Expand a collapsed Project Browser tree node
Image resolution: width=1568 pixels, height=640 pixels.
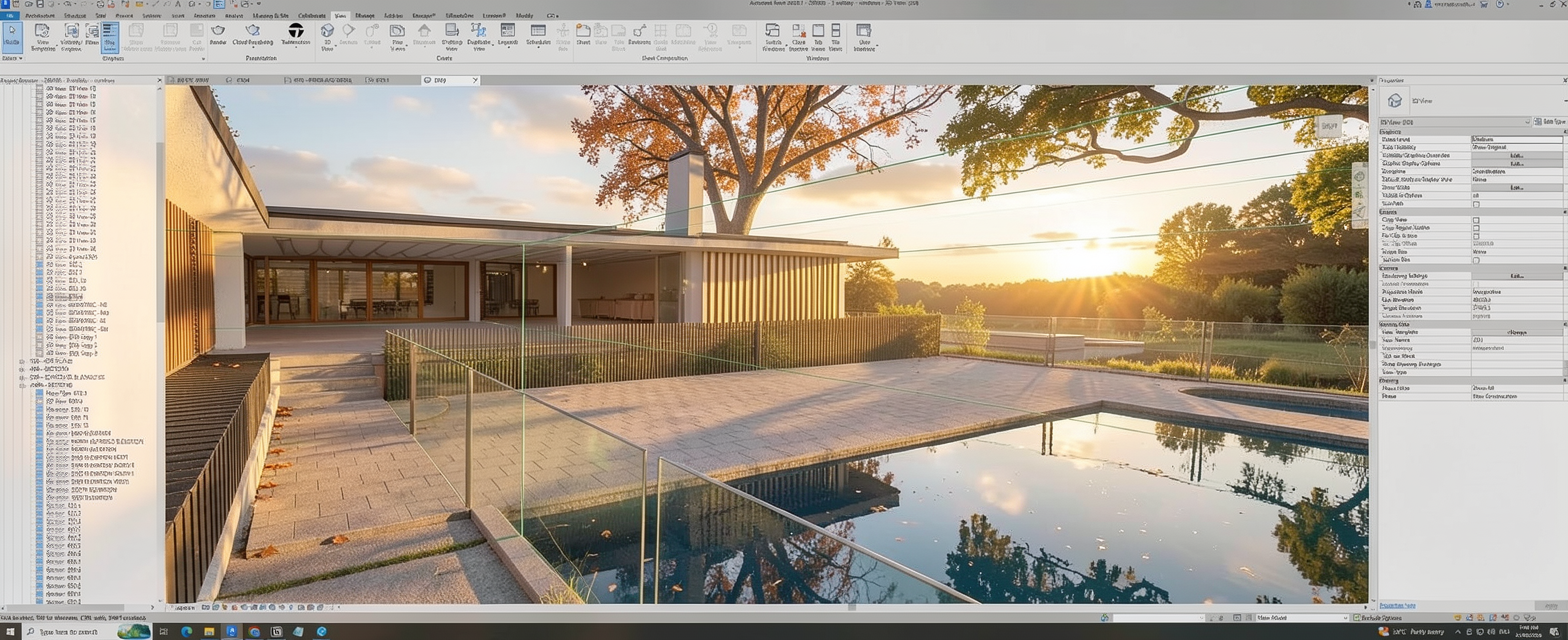tap(22, 361)
